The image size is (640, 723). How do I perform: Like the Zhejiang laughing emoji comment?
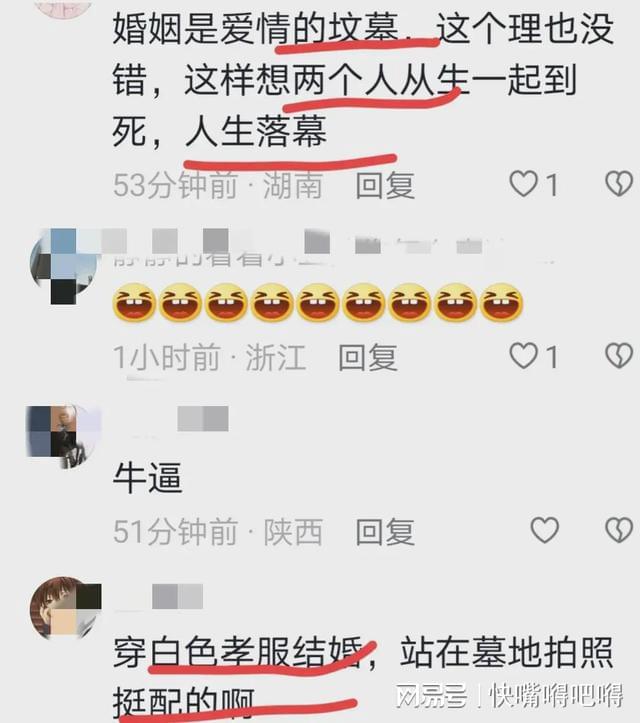[x=524, y=356]
